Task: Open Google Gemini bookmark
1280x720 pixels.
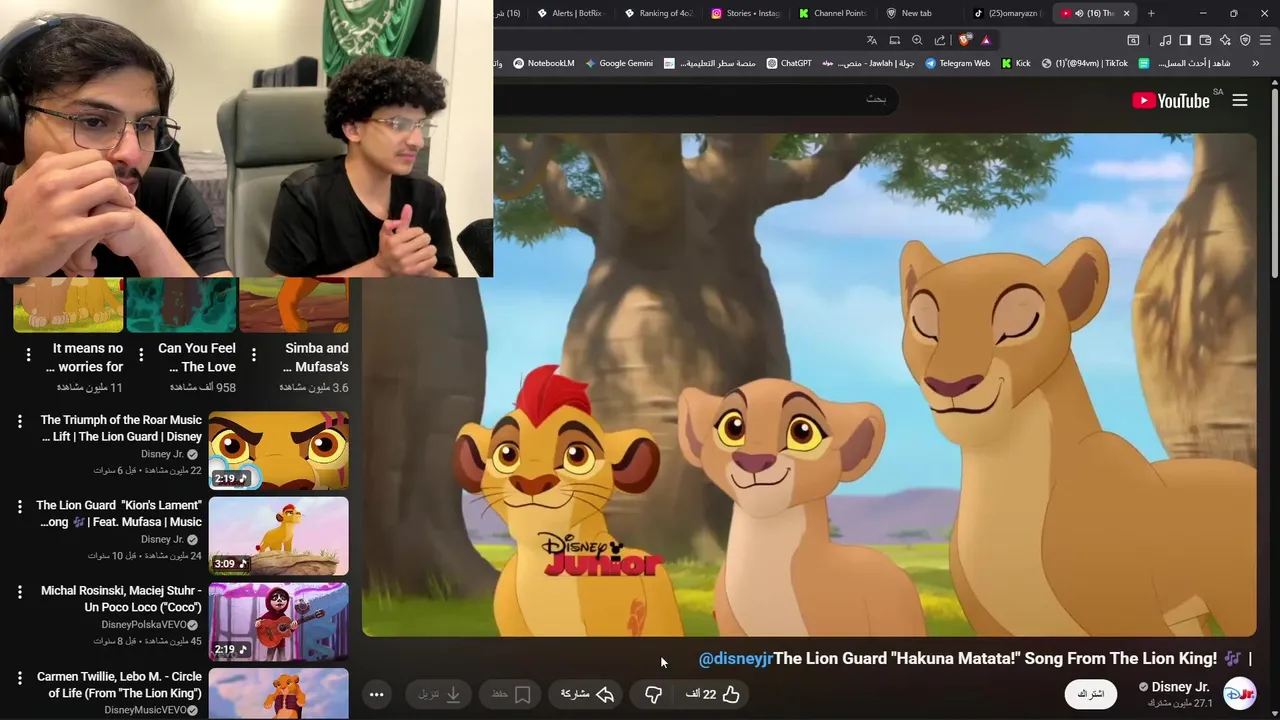Action: 619,63
